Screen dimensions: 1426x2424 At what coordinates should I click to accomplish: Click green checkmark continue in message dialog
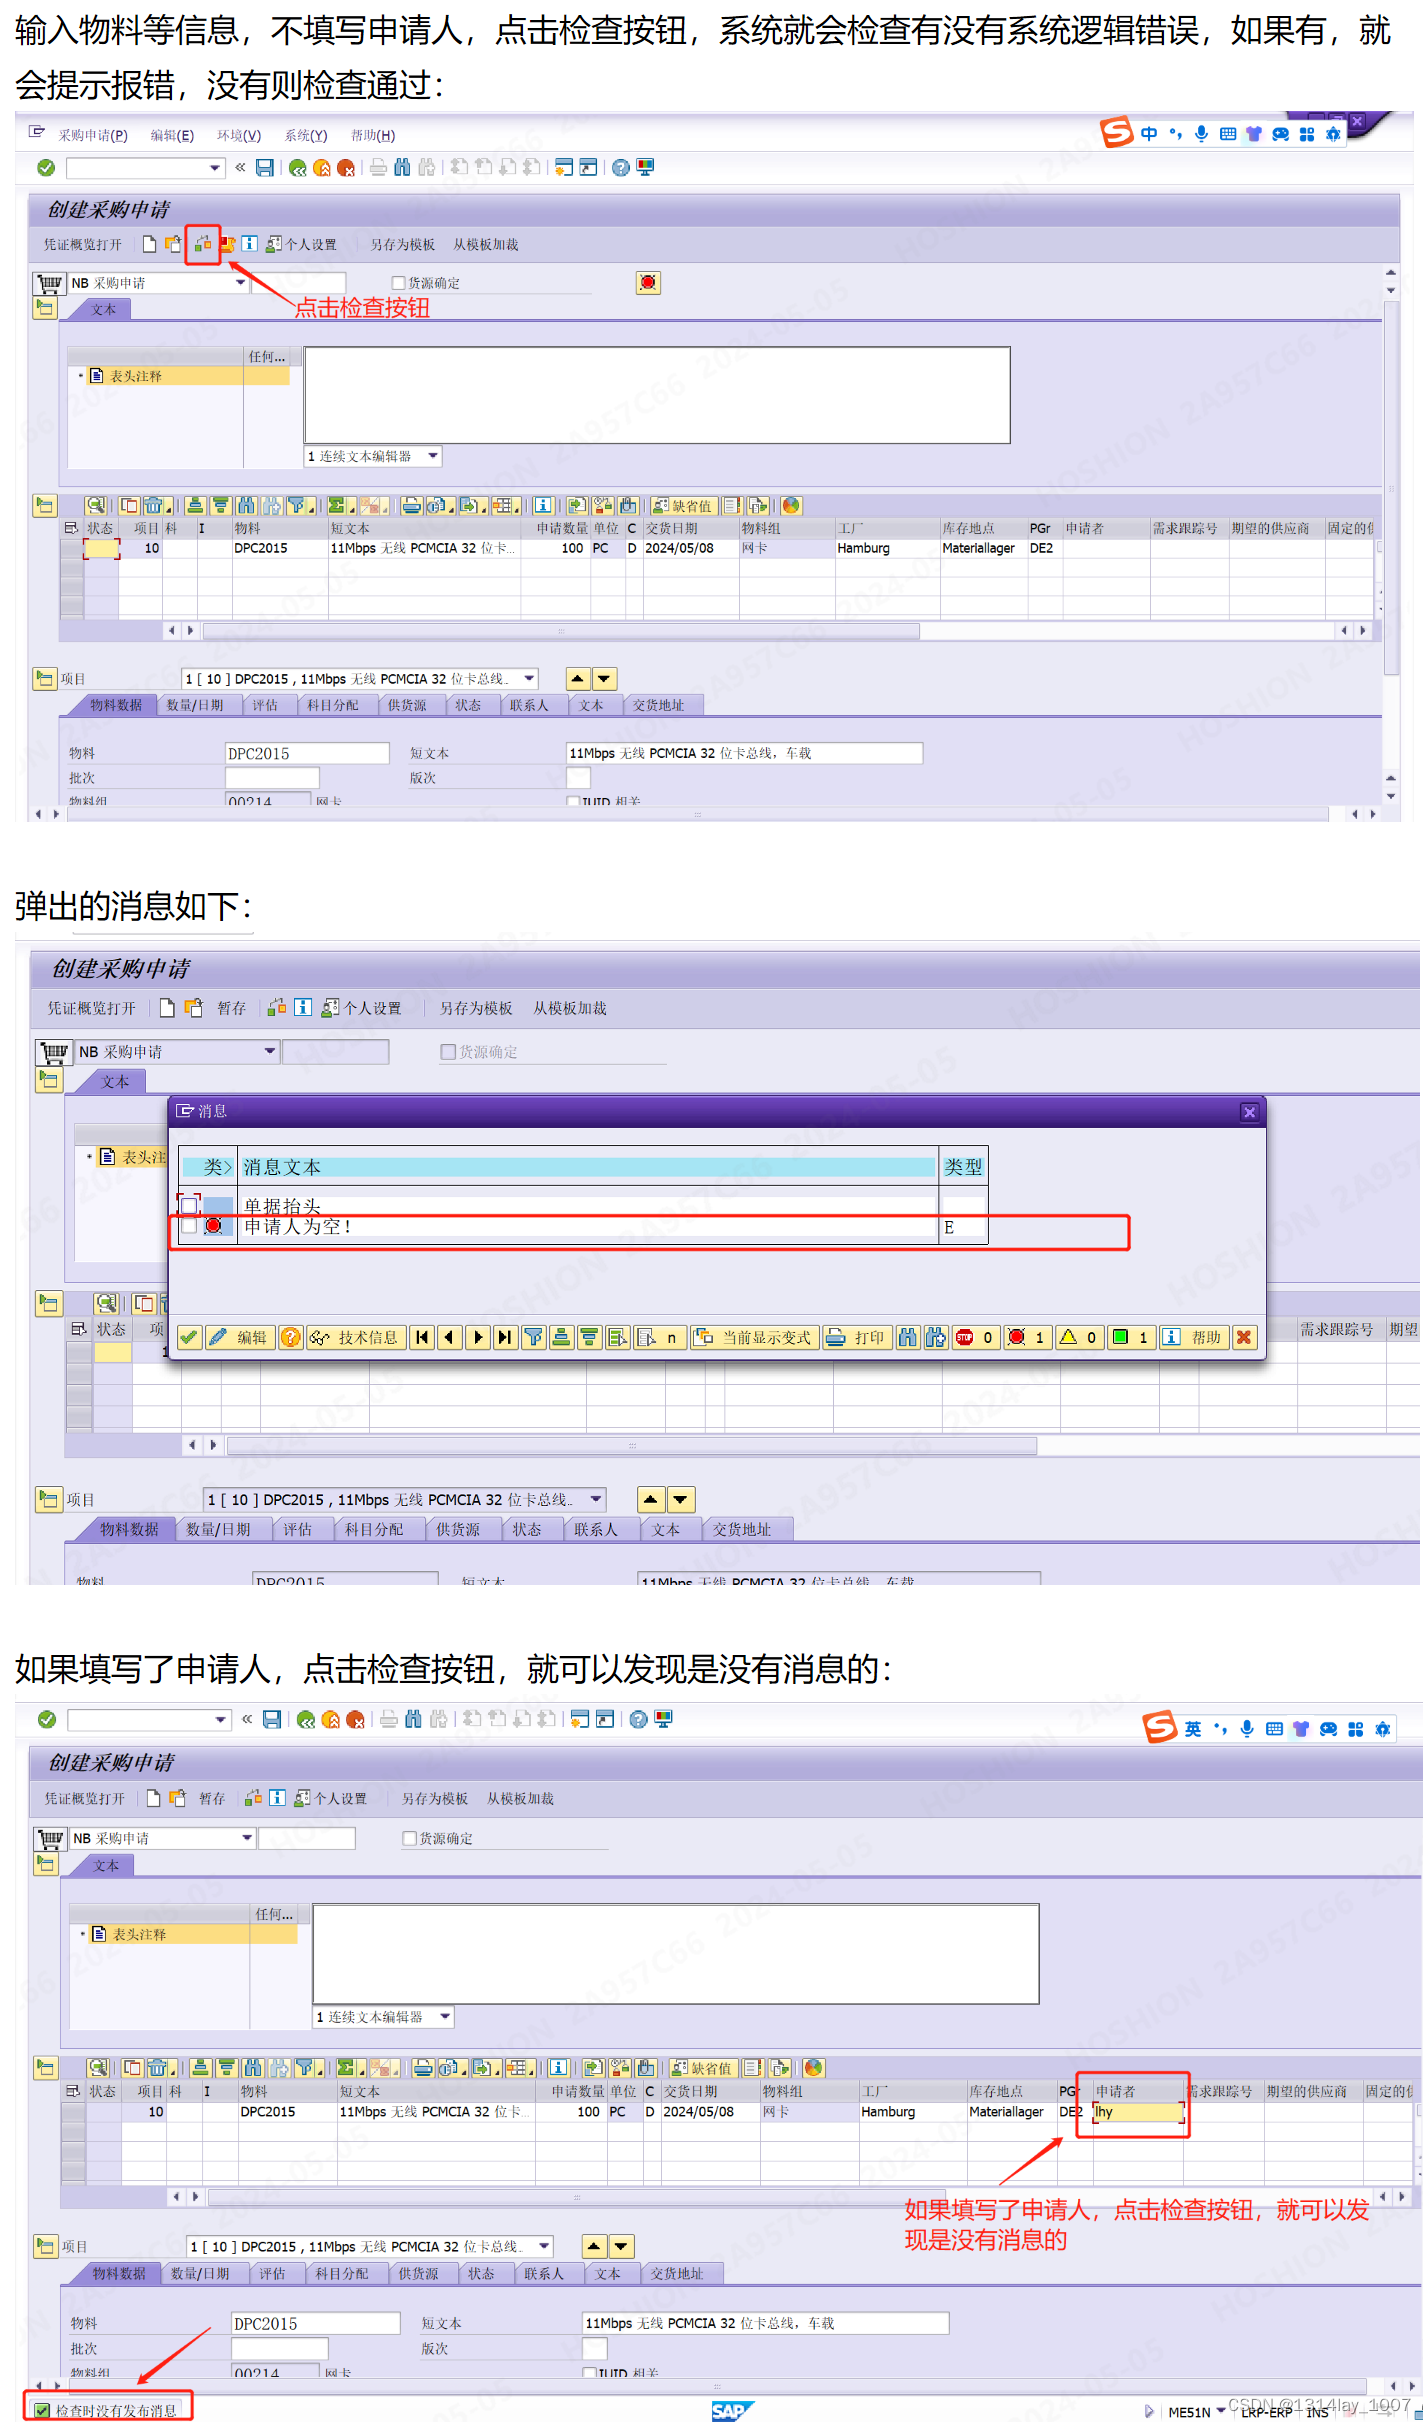[x=189, y=1337]
